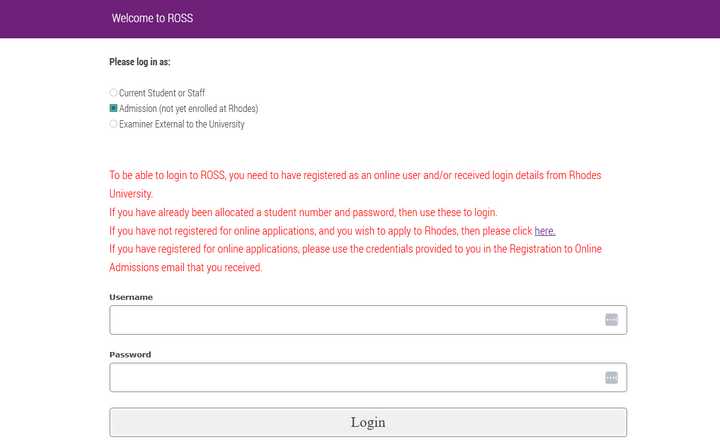Click the 'Please log in as:' heading
The image size is (720, 443).
point(140,62)
